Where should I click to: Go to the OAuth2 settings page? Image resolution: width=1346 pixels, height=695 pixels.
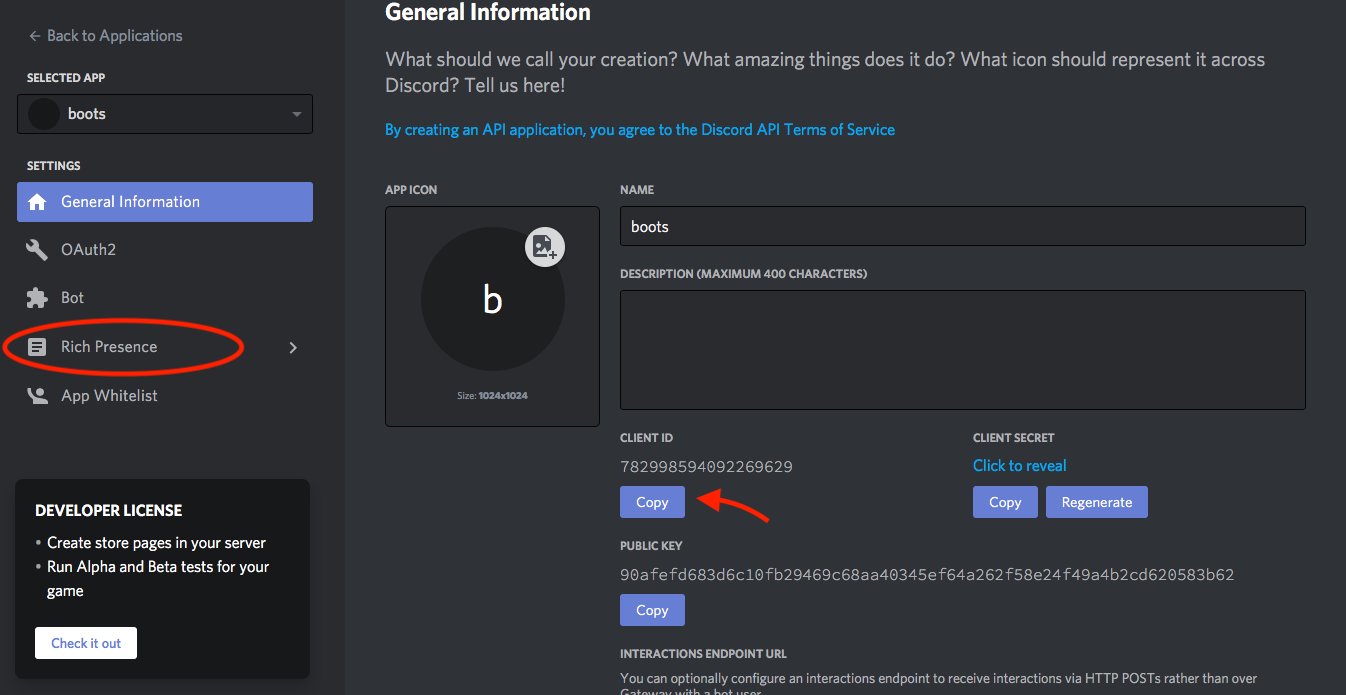click(88, 249)
